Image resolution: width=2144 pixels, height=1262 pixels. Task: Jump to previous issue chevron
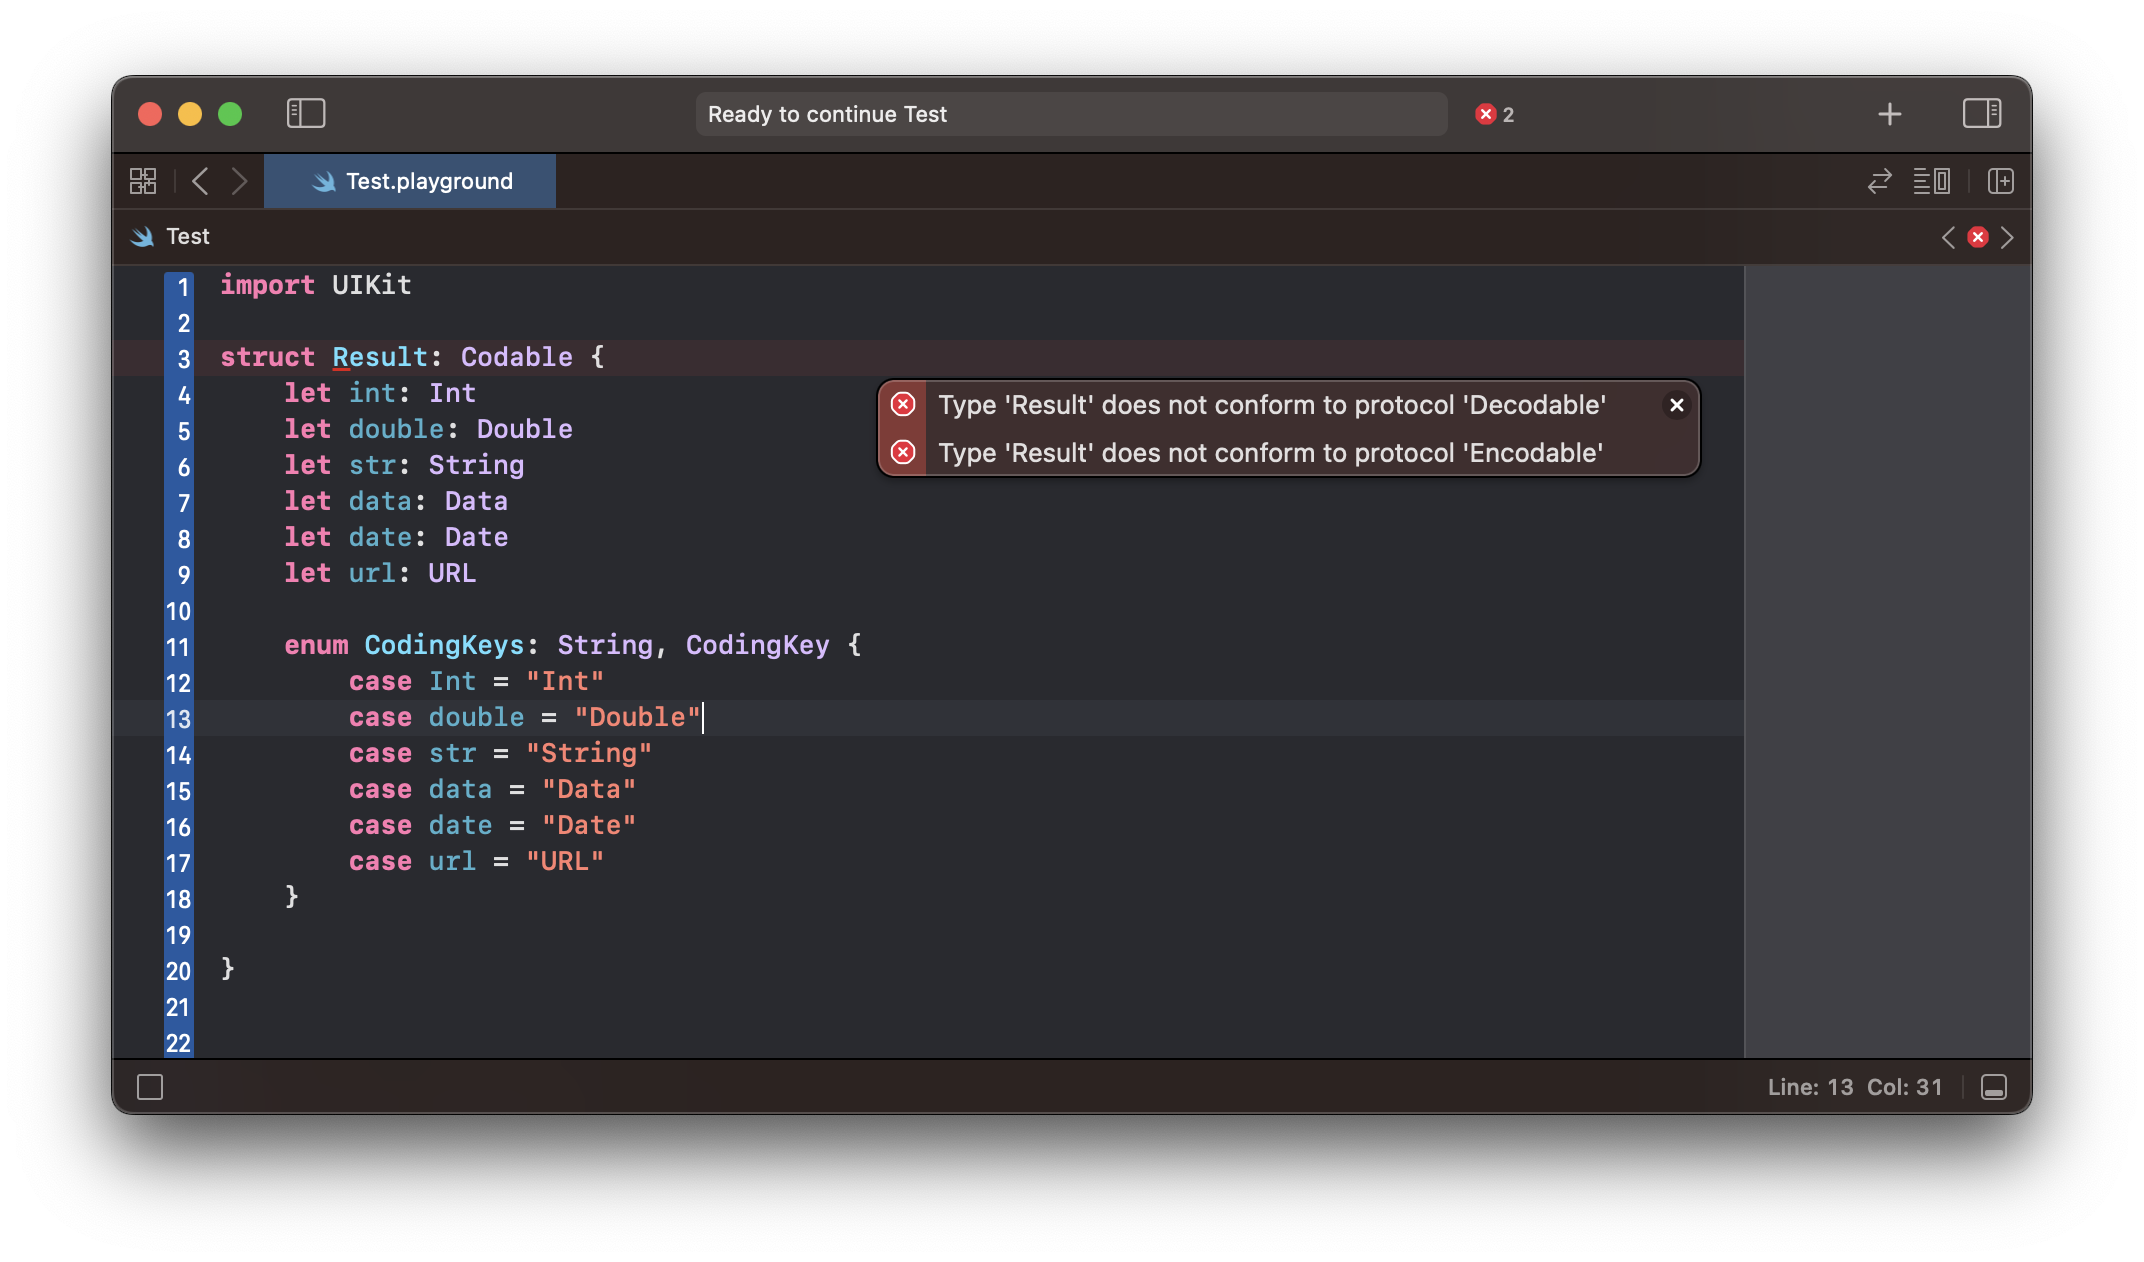click(x=1947, y=237)
